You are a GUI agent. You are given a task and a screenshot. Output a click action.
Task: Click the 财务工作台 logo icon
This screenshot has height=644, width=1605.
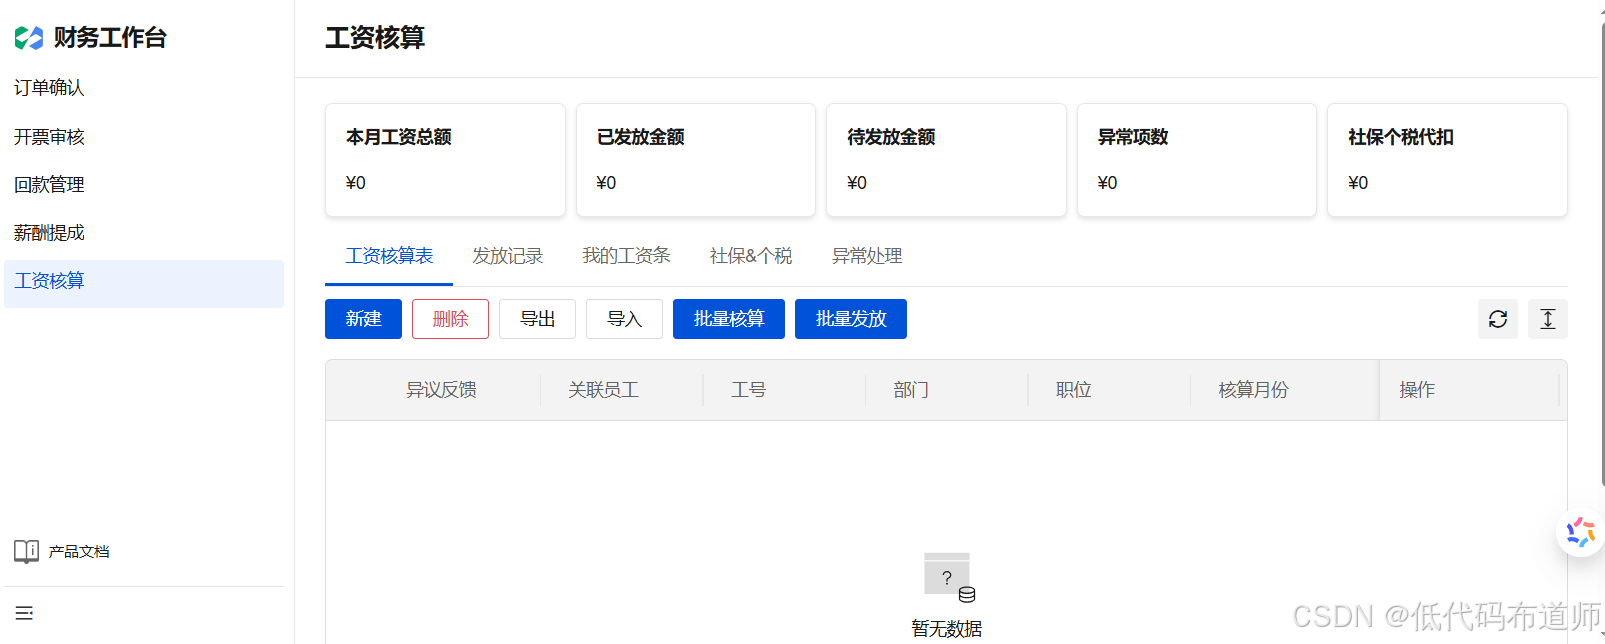coord(29,38)
